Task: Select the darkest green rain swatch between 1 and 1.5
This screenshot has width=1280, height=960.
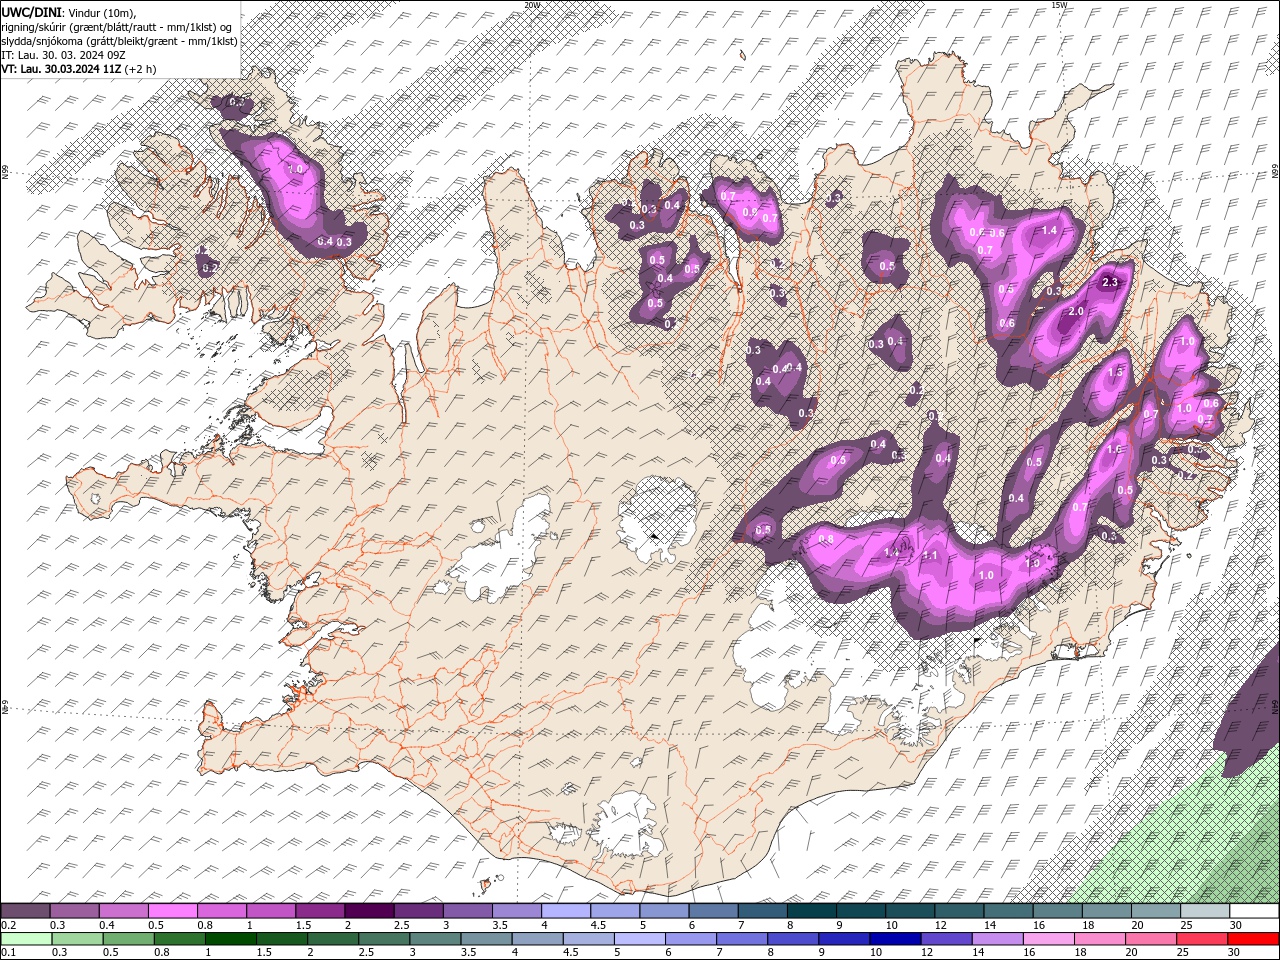Action: click(231, 939)
